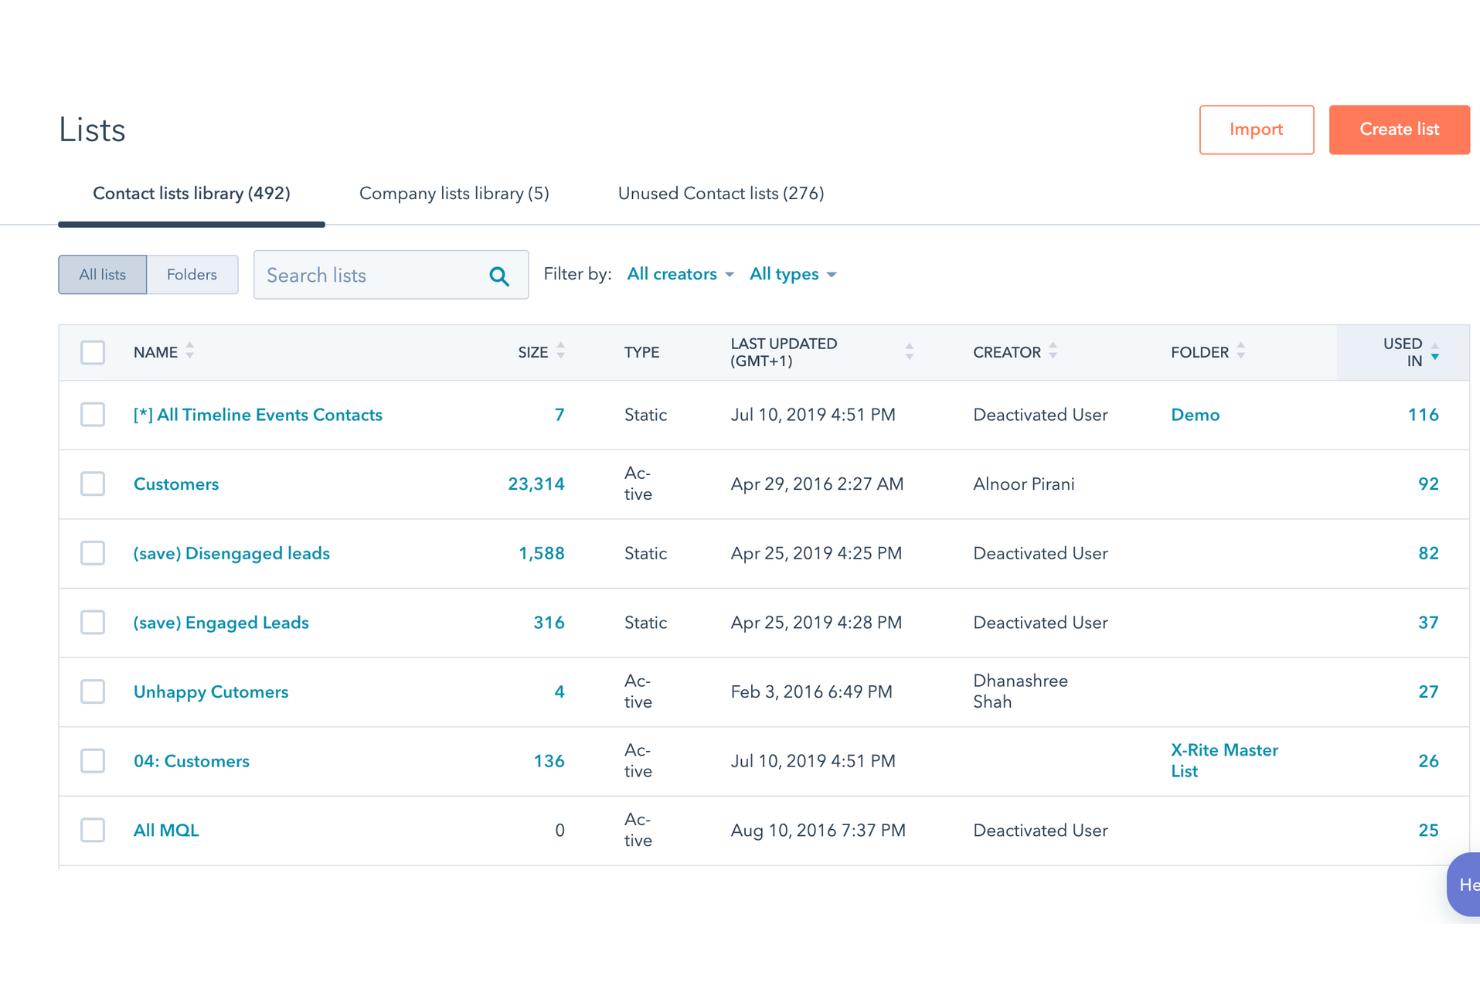The height and width of the screenshot is (987, 1480).
Task: Sort lists by Folder
Action: click(1240, 352)
